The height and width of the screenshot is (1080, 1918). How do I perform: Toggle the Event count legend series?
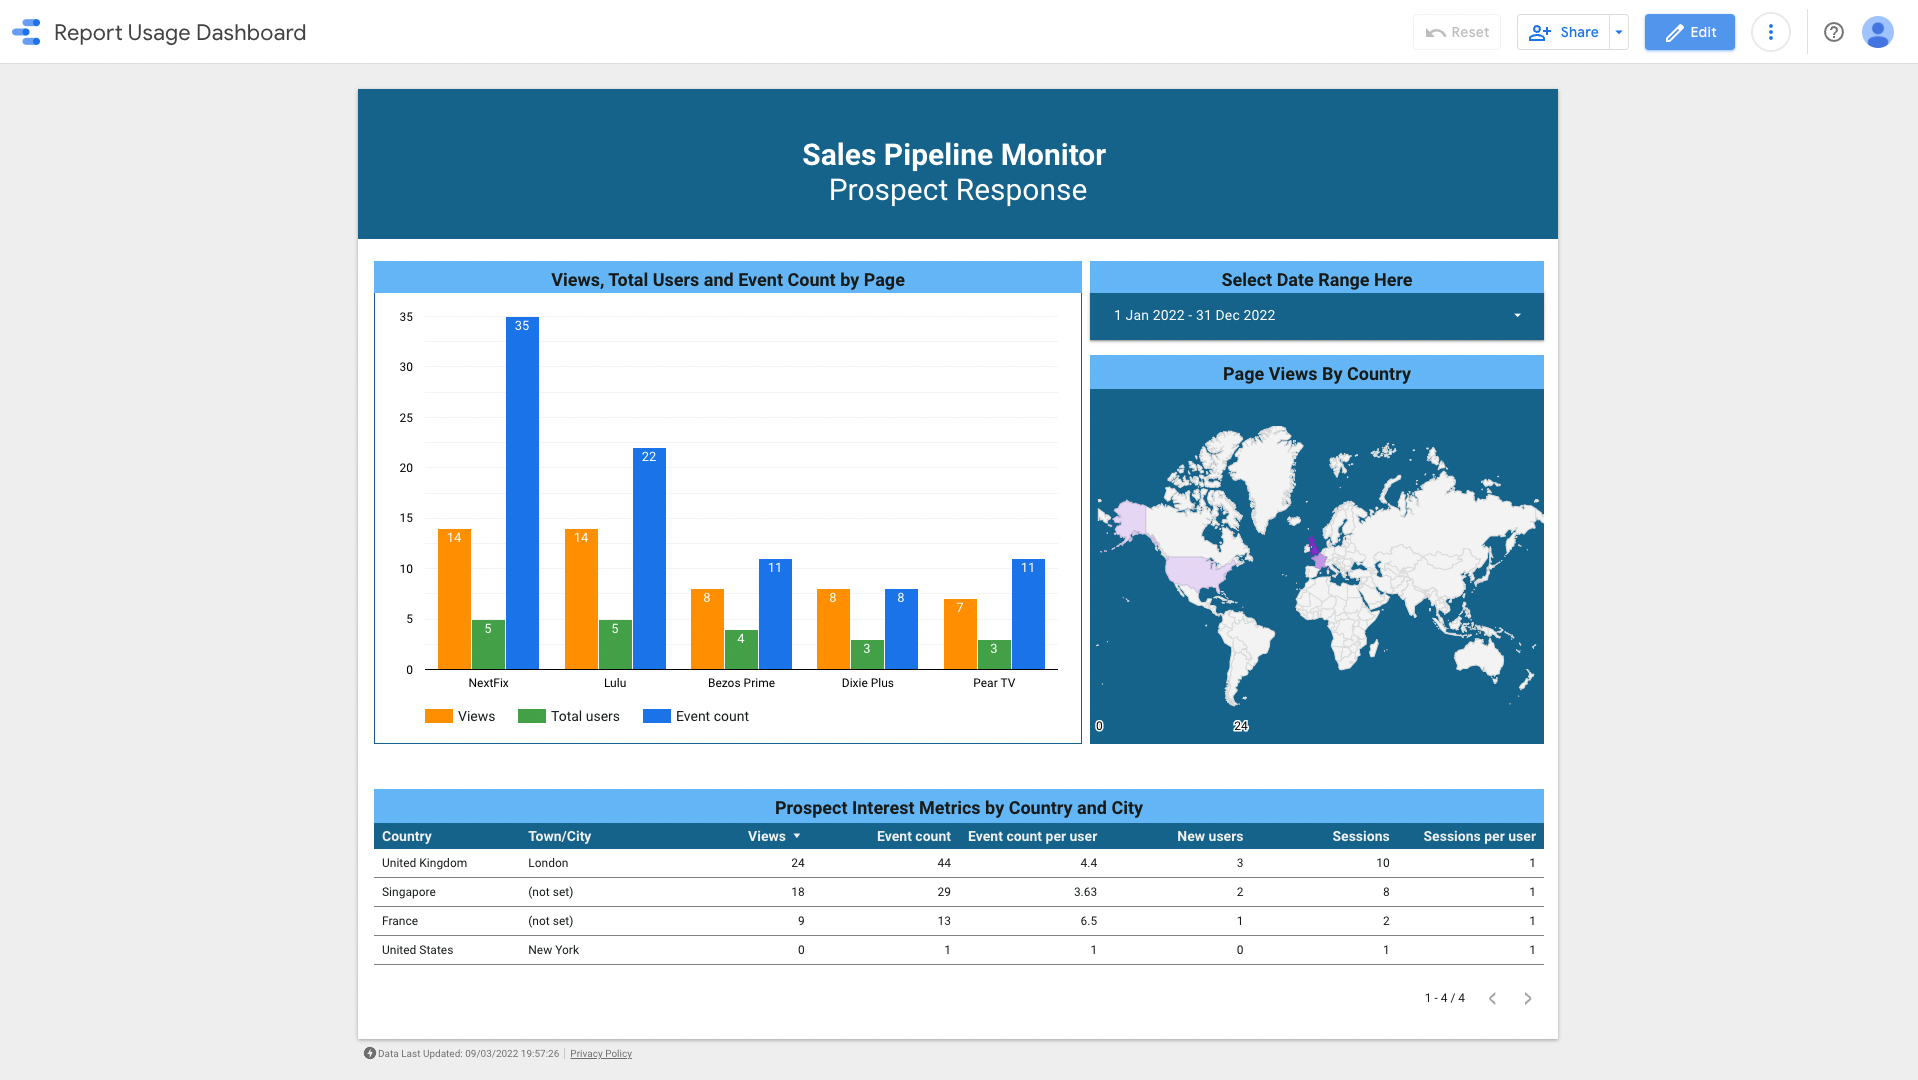pos(695,716)
